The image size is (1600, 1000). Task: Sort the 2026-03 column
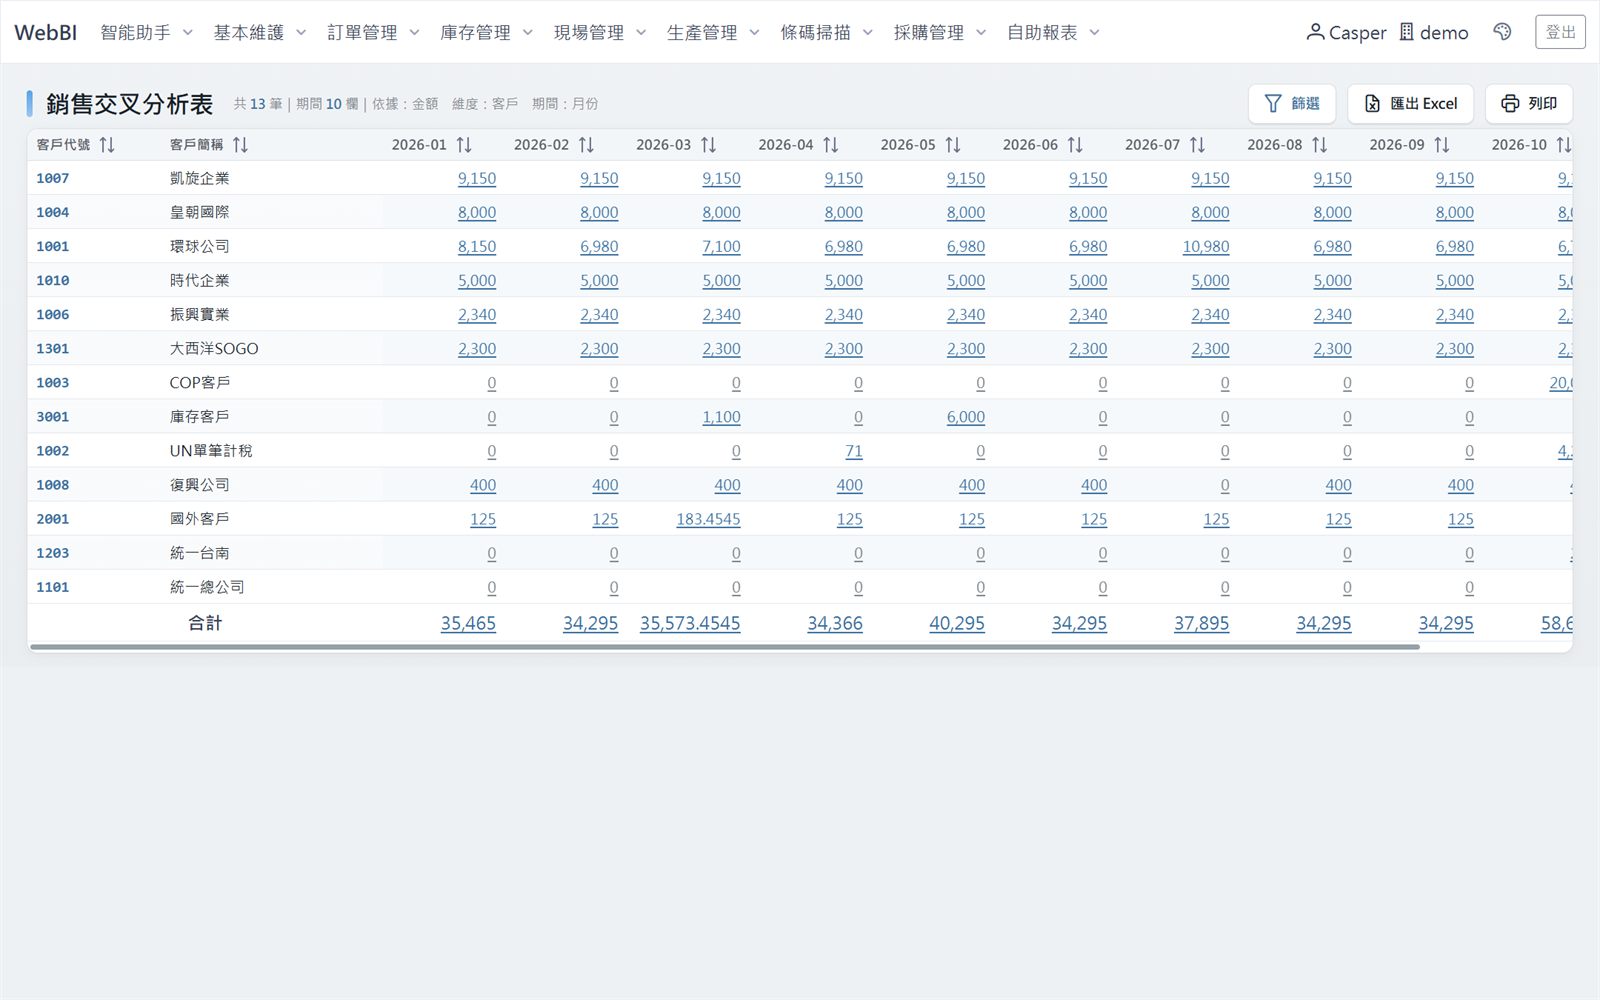point(708,145)
